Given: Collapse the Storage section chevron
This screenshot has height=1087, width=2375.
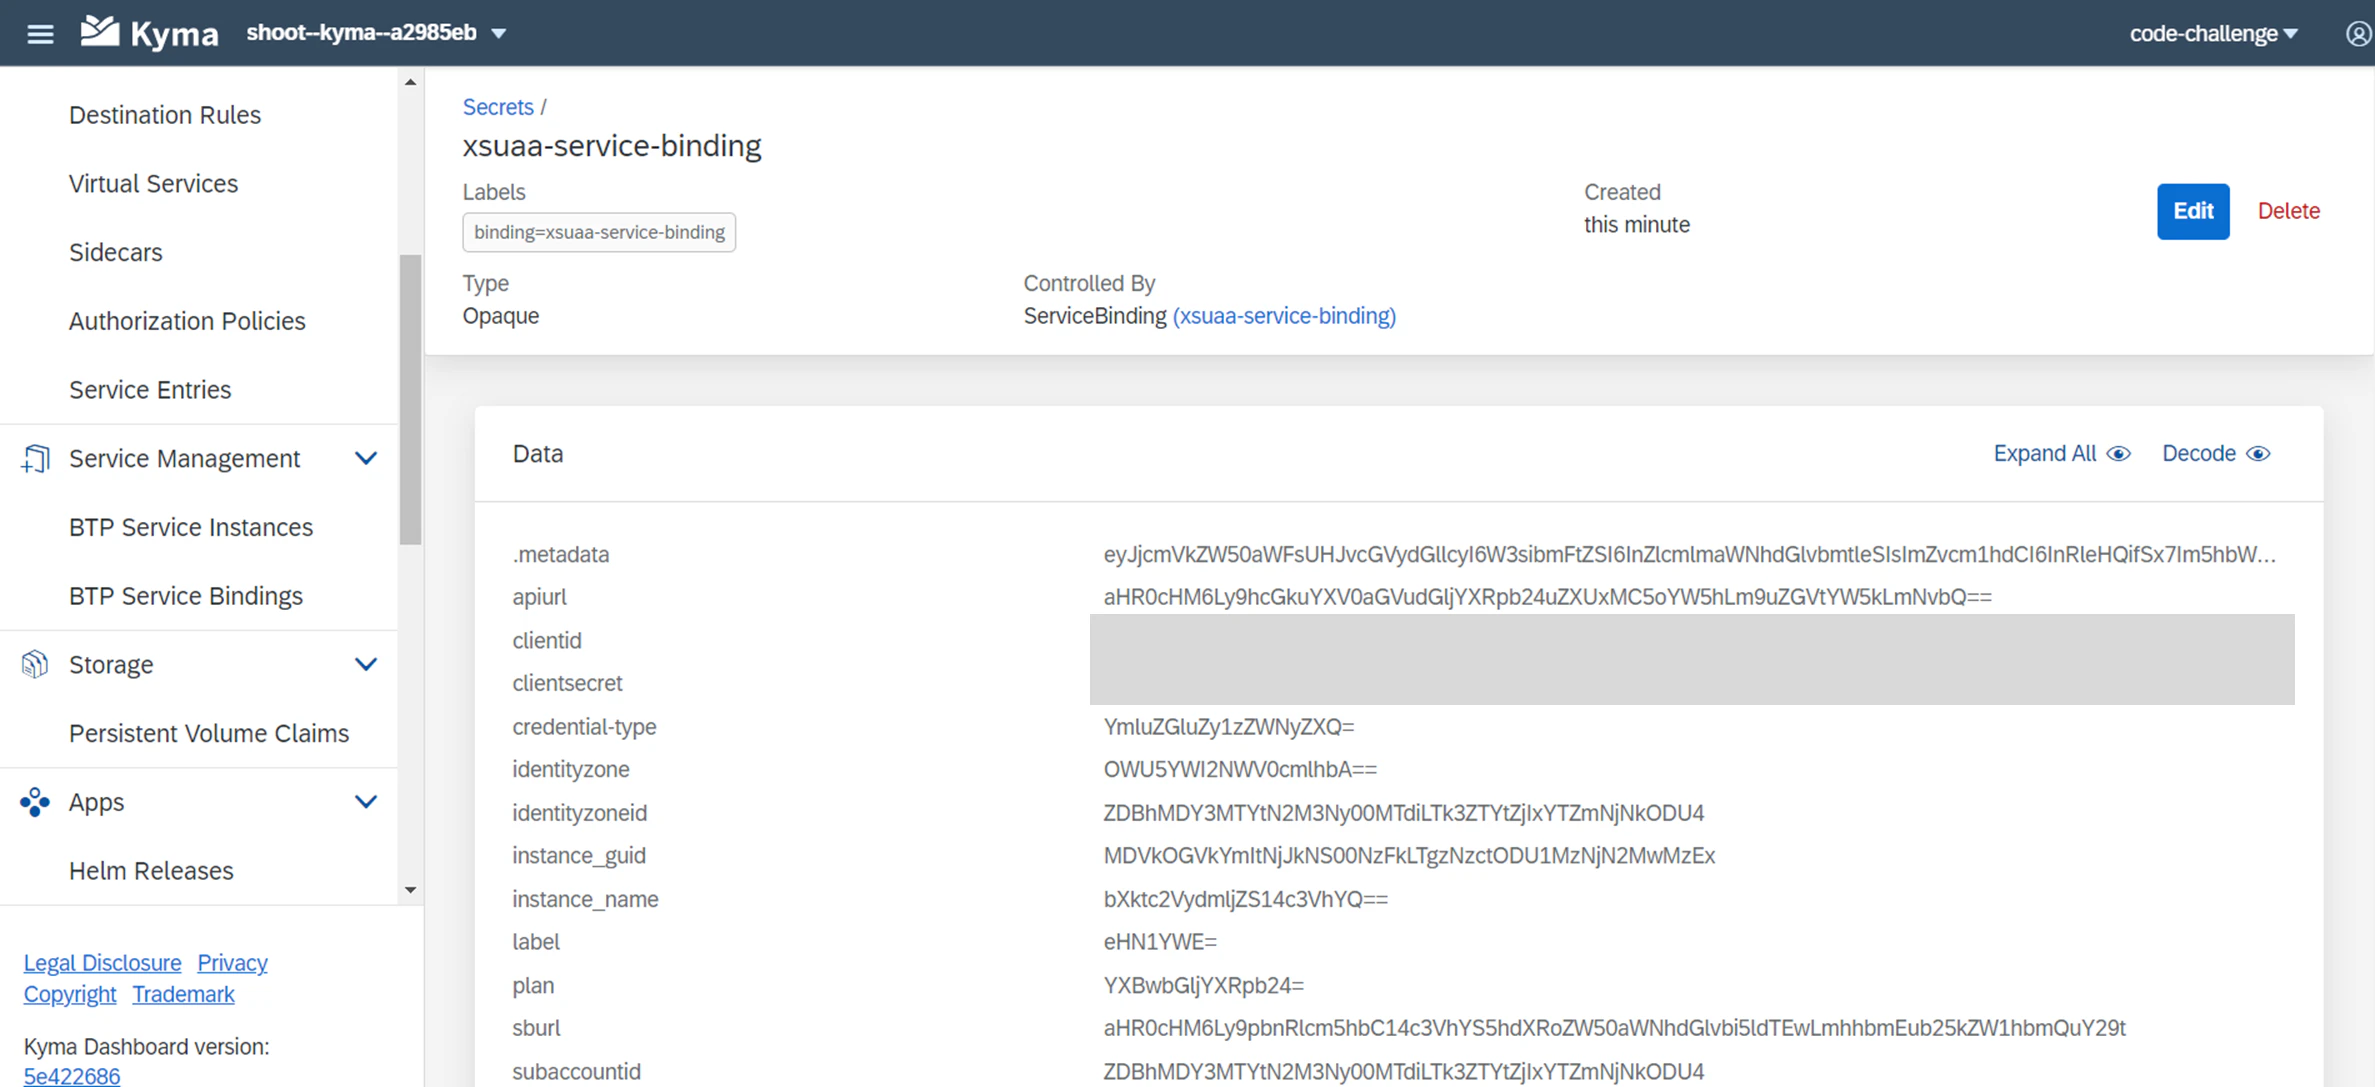Looking at the screenshot, I should click(366, 664).
